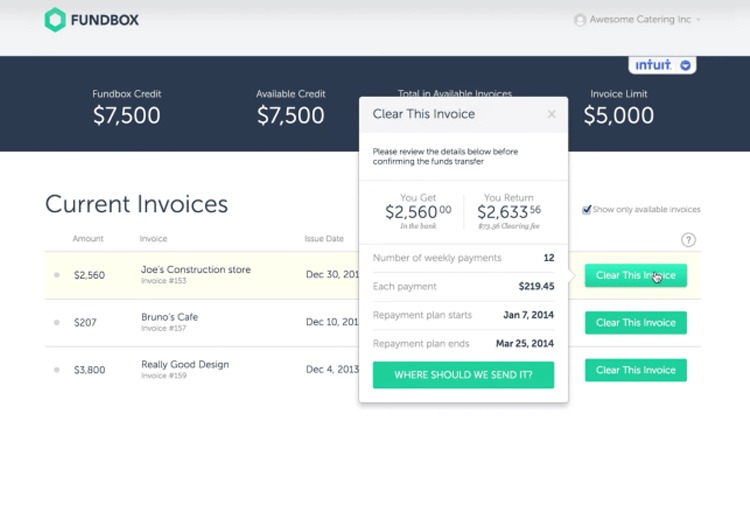
Task: Select the Joe's Construction store row name
Action: coord(196,270)
